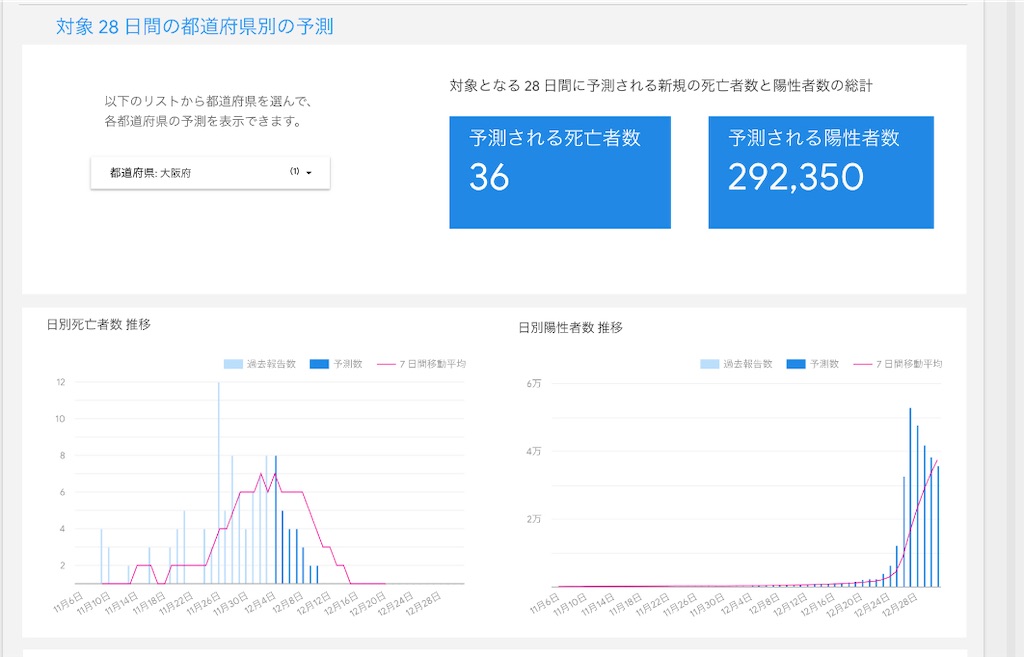Click the 11月6日 label on deaths chart

tap(68, 601)
